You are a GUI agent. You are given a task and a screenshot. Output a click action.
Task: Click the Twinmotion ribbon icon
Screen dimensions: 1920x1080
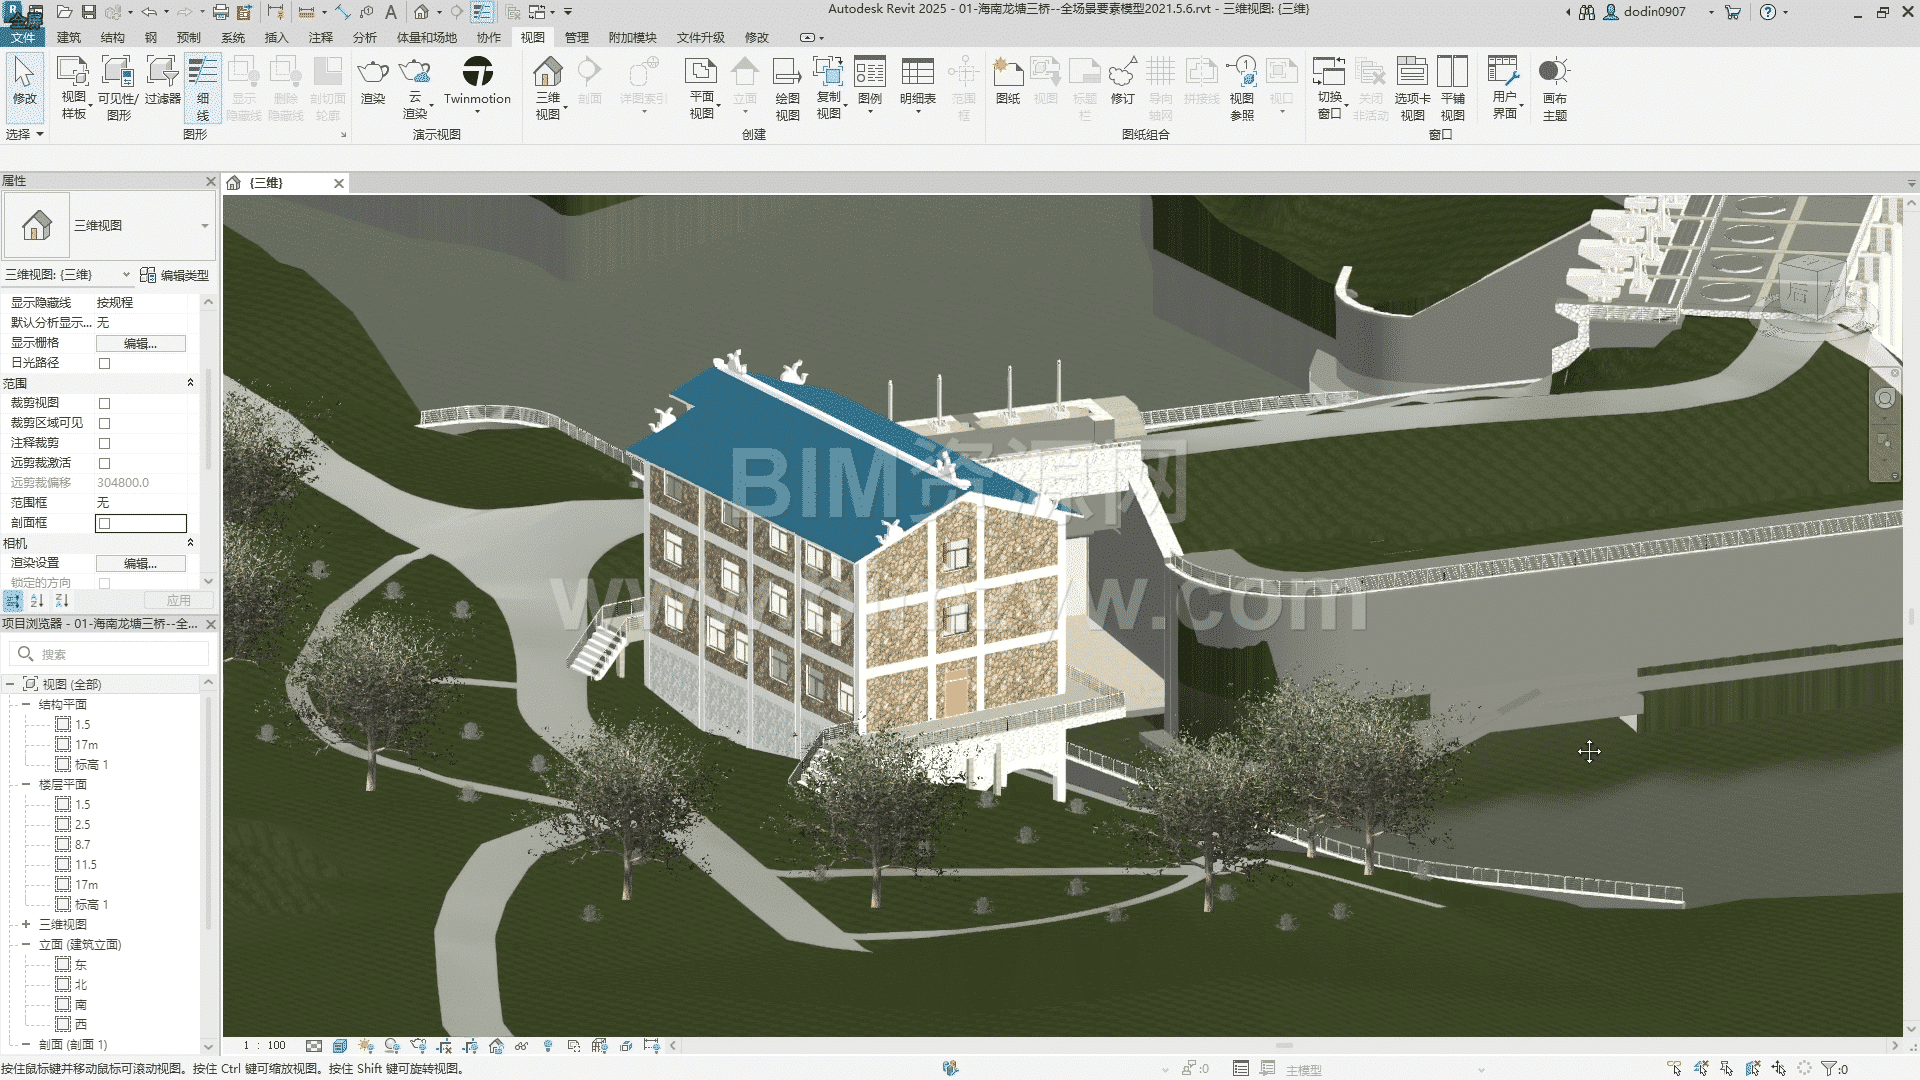click(477, 74)
